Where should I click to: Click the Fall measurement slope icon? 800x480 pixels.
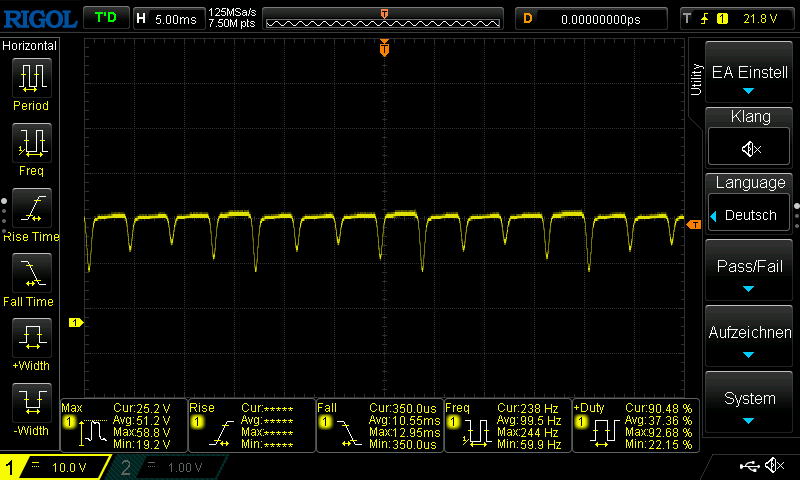(x=348, y=433)
